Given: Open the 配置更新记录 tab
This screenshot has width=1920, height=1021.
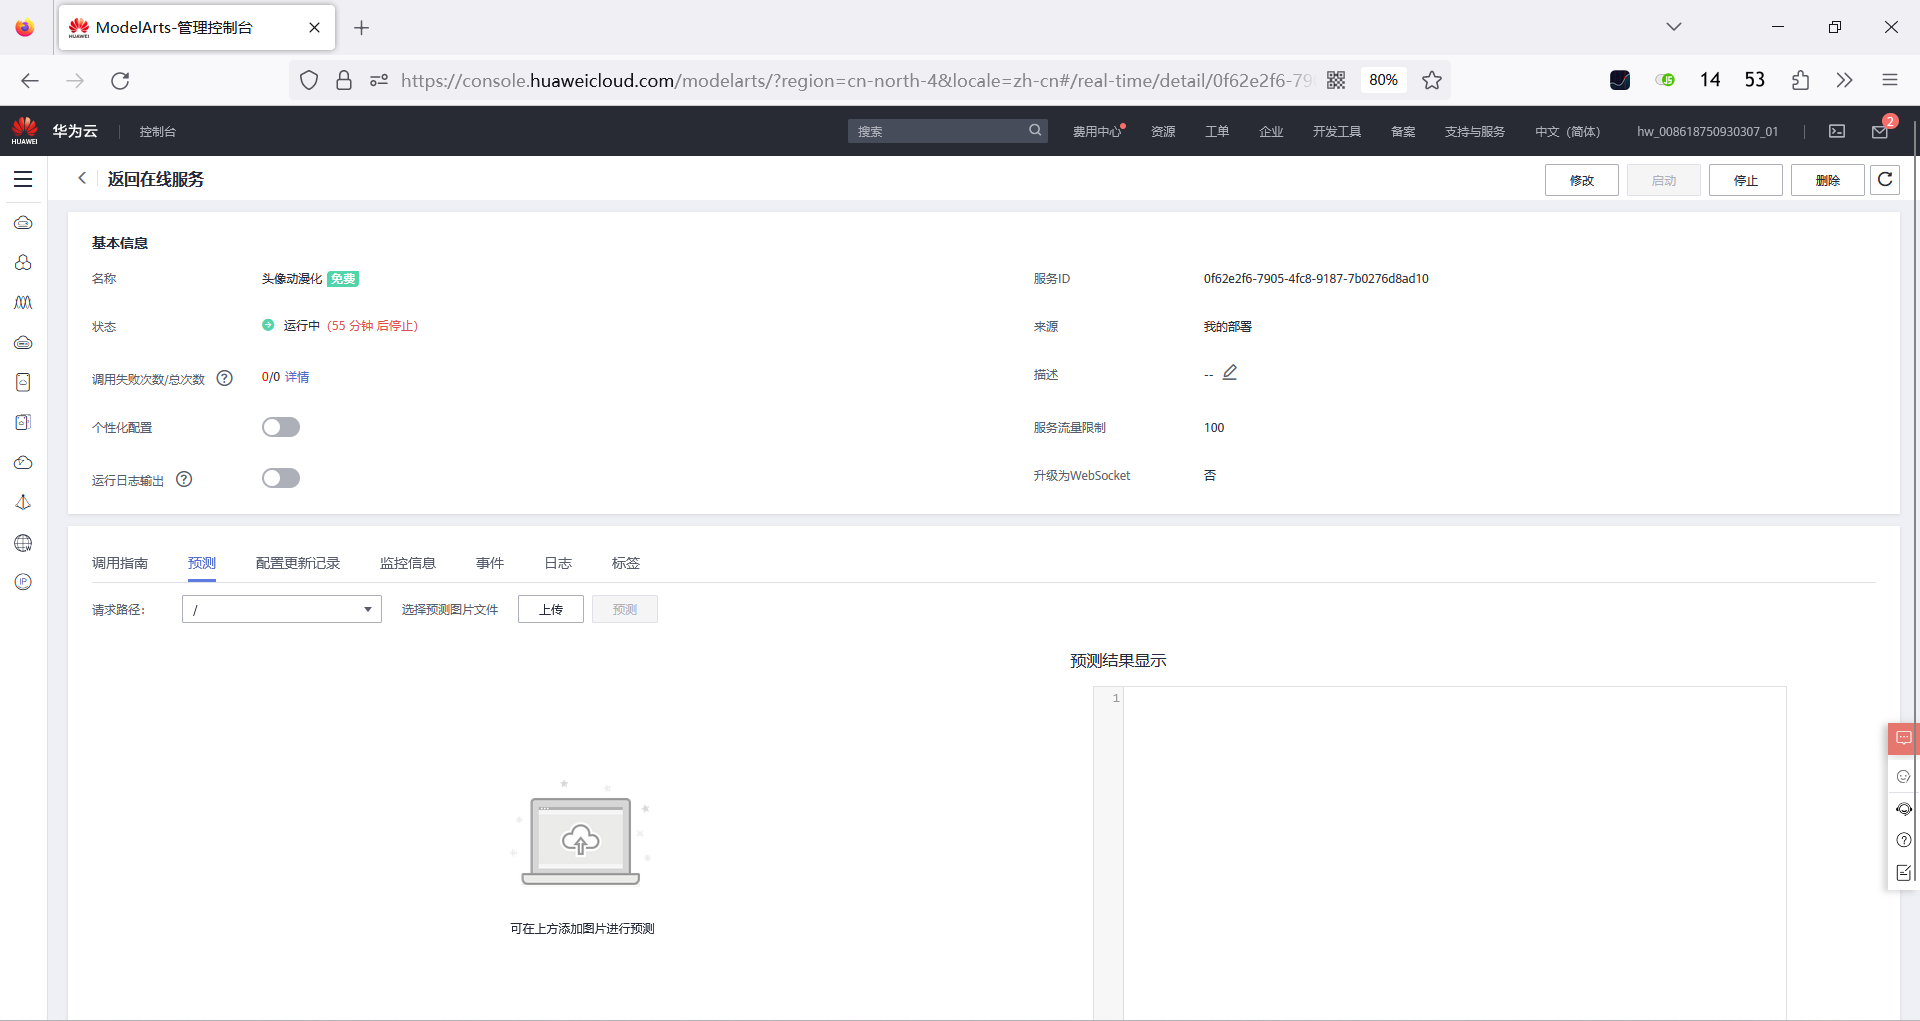Looking at the screenshot, I should (x=298, y=563).
